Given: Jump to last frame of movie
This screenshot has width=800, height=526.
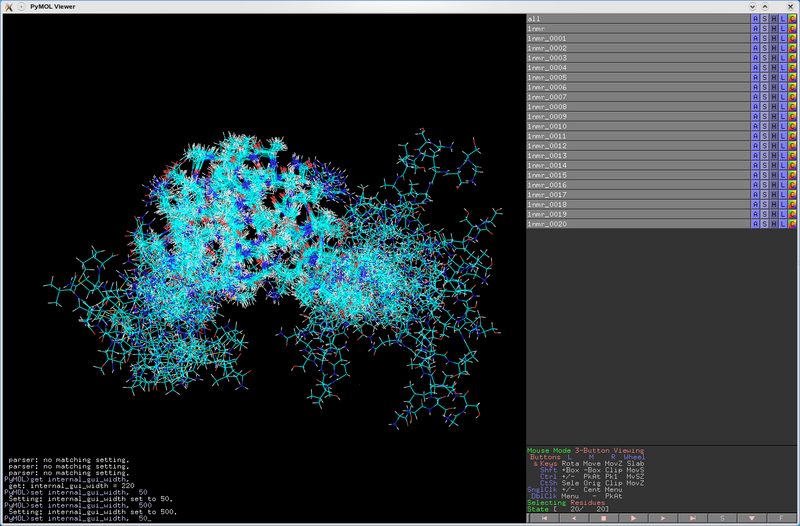Looking at the screenshot, I should [x=692, y=518].
